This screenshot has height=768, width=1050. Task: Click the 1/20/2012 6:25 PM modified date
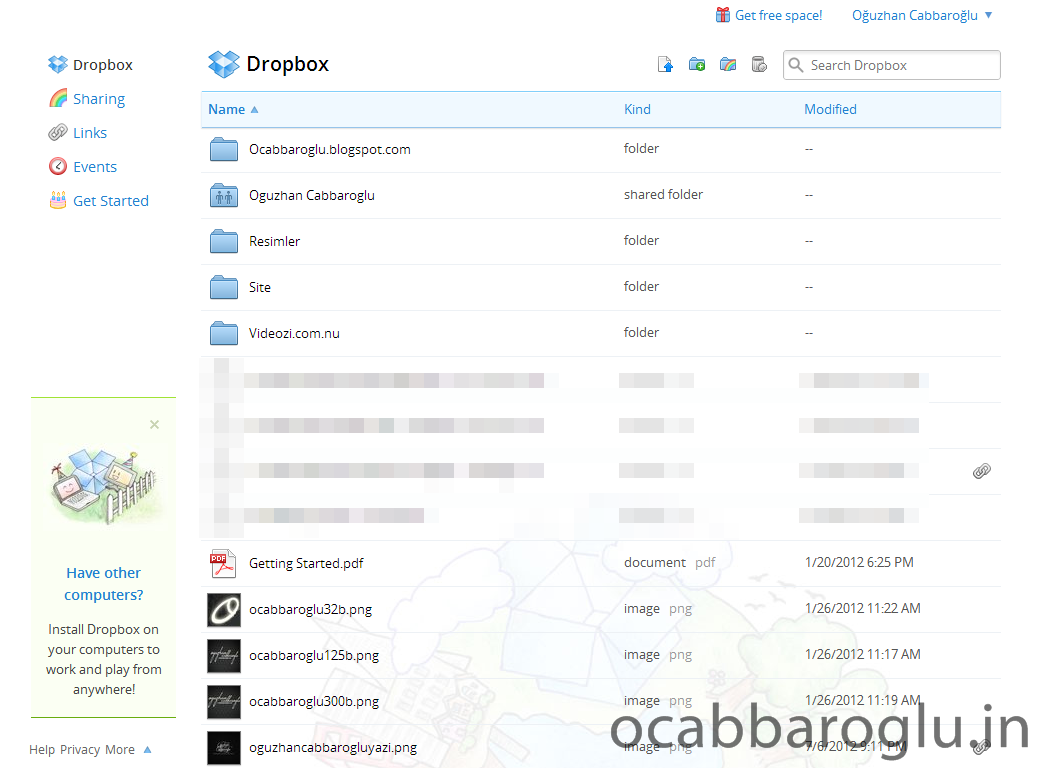coord(859,562)
